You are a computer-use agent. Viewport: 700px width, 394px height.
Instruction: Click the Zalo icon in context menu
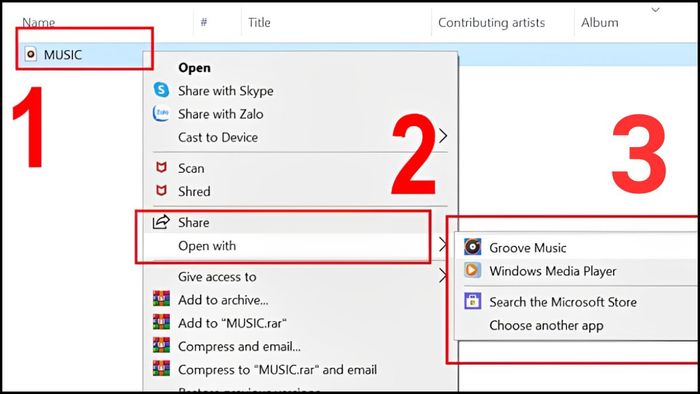pyautogui.click(x=161, y=113)
